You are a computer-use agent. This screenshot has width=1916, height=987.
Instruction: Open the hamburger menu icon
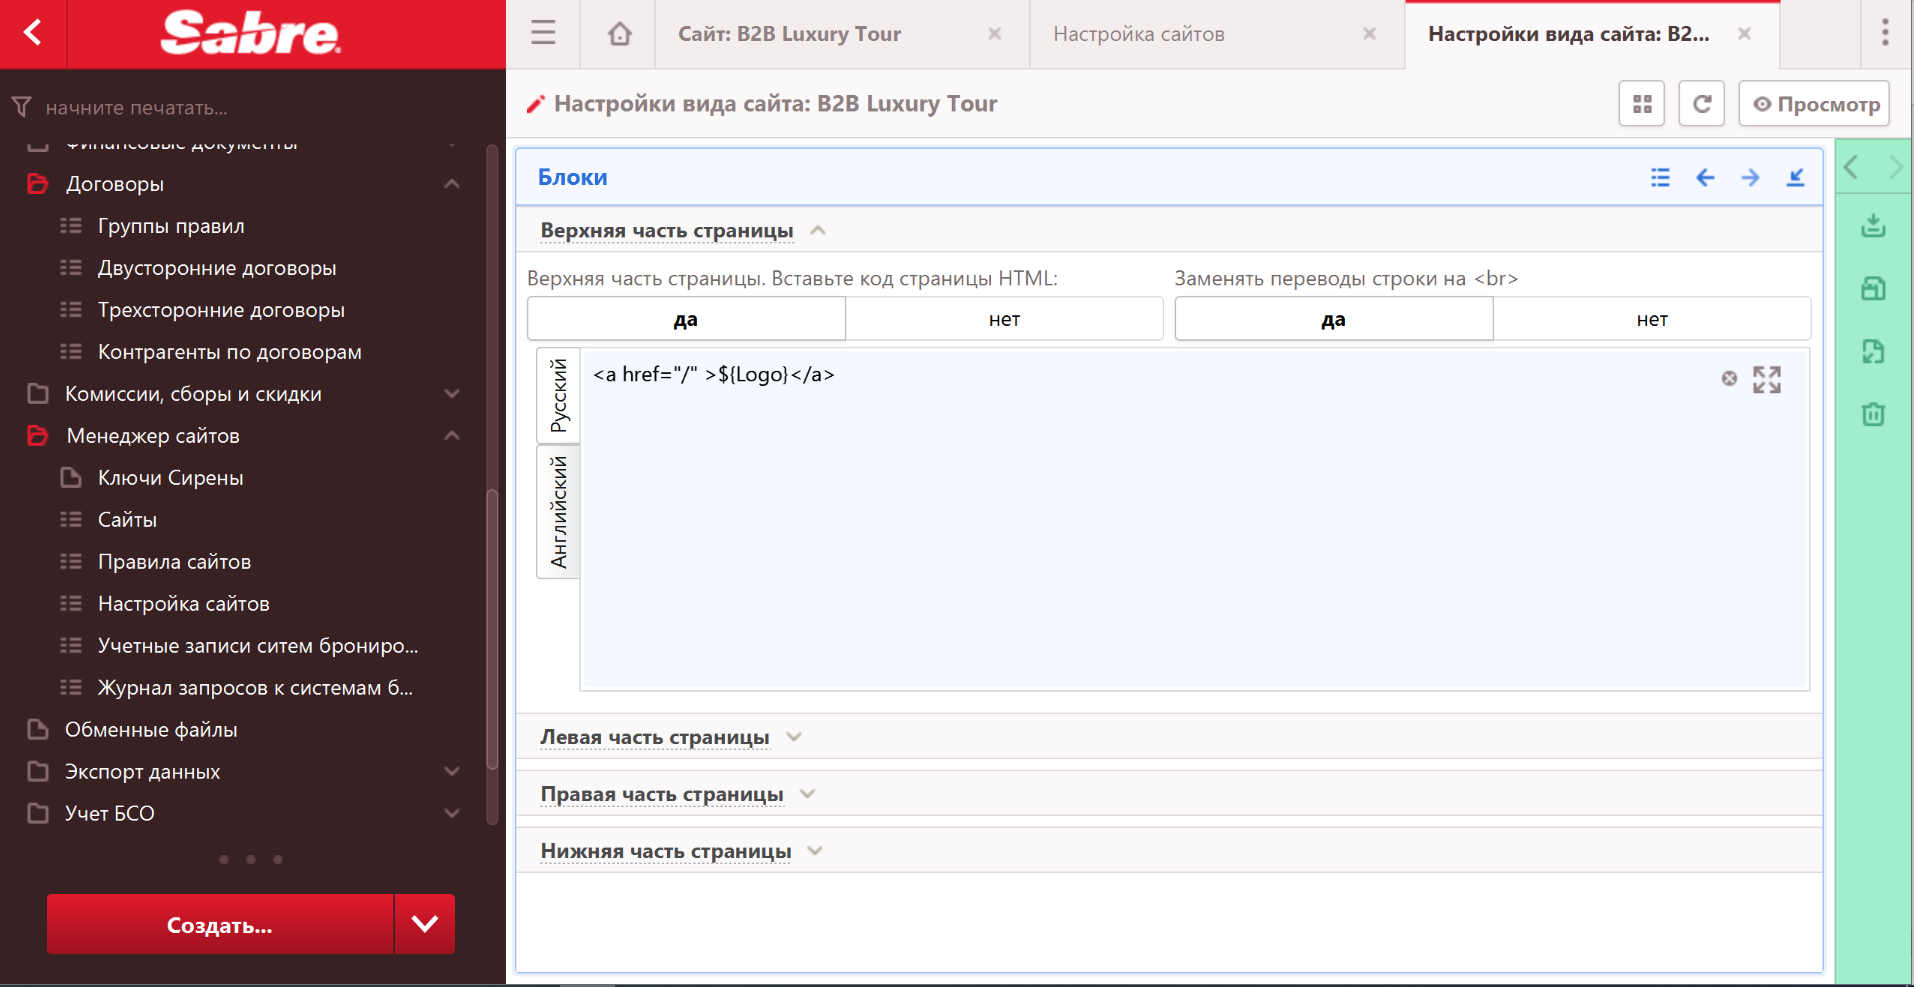click(543, 34)
